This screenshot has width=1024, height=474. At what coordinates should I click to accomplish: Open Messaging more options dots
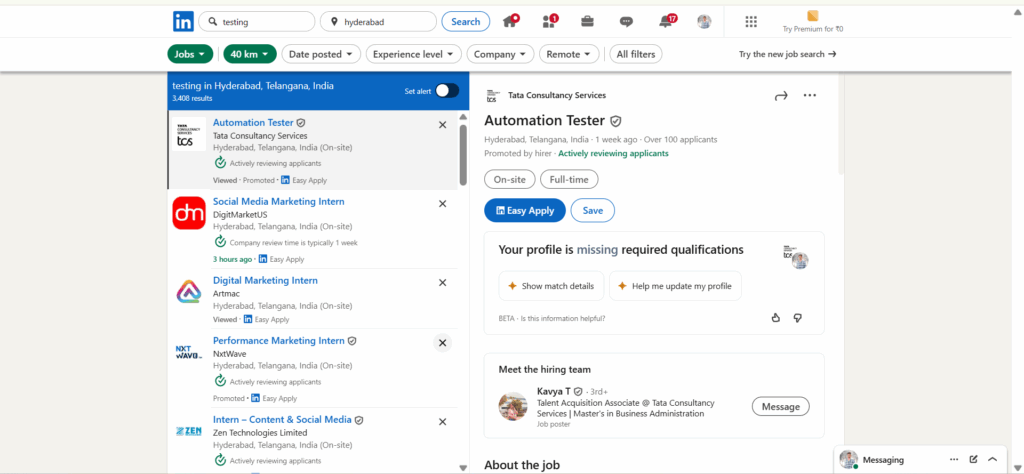(x=954, y=459)
